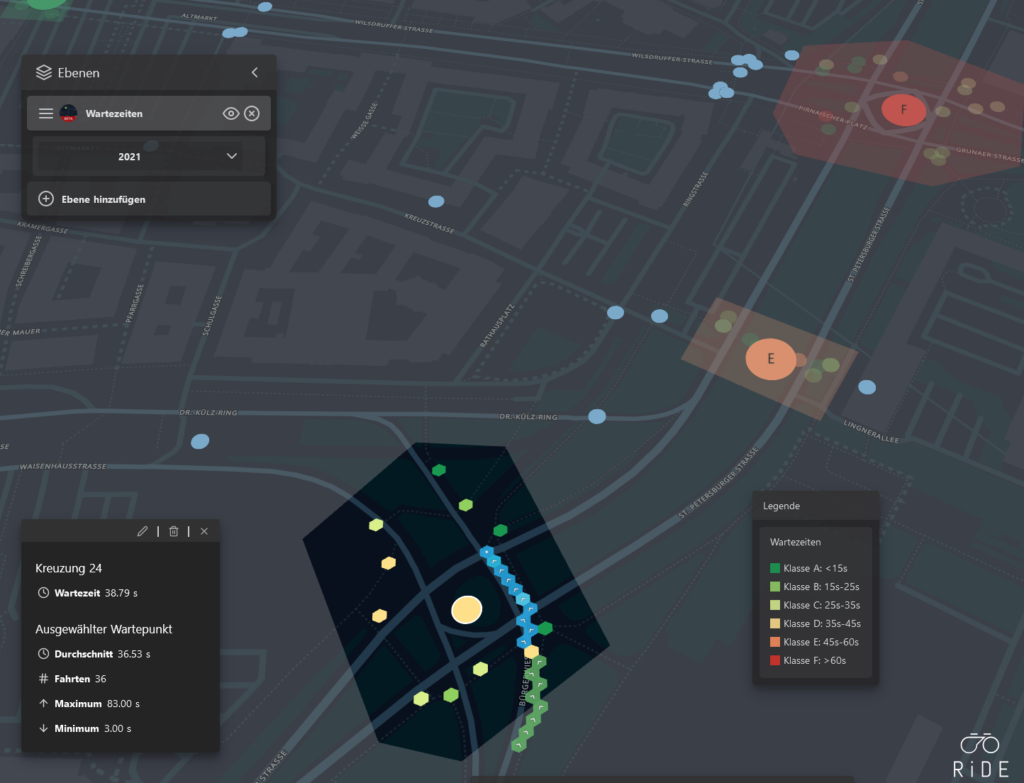Click the clock icon next to Wartezeit
Image resolution: width=1024 pixels, height=783 pixels.
coord(43,593)
